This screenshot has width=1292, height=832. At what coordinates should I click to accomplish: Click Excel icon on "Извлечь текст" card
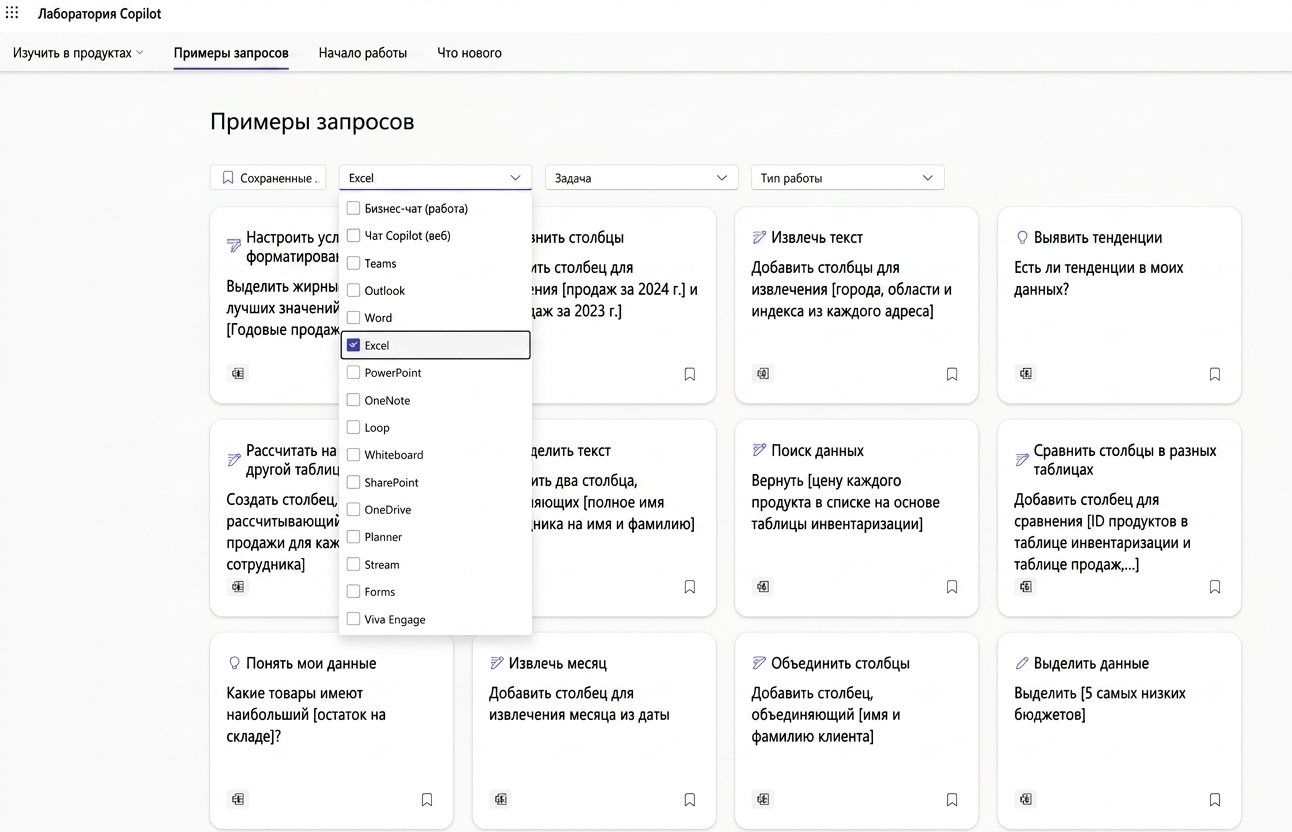pyautogui.click(x=763, y=374)
